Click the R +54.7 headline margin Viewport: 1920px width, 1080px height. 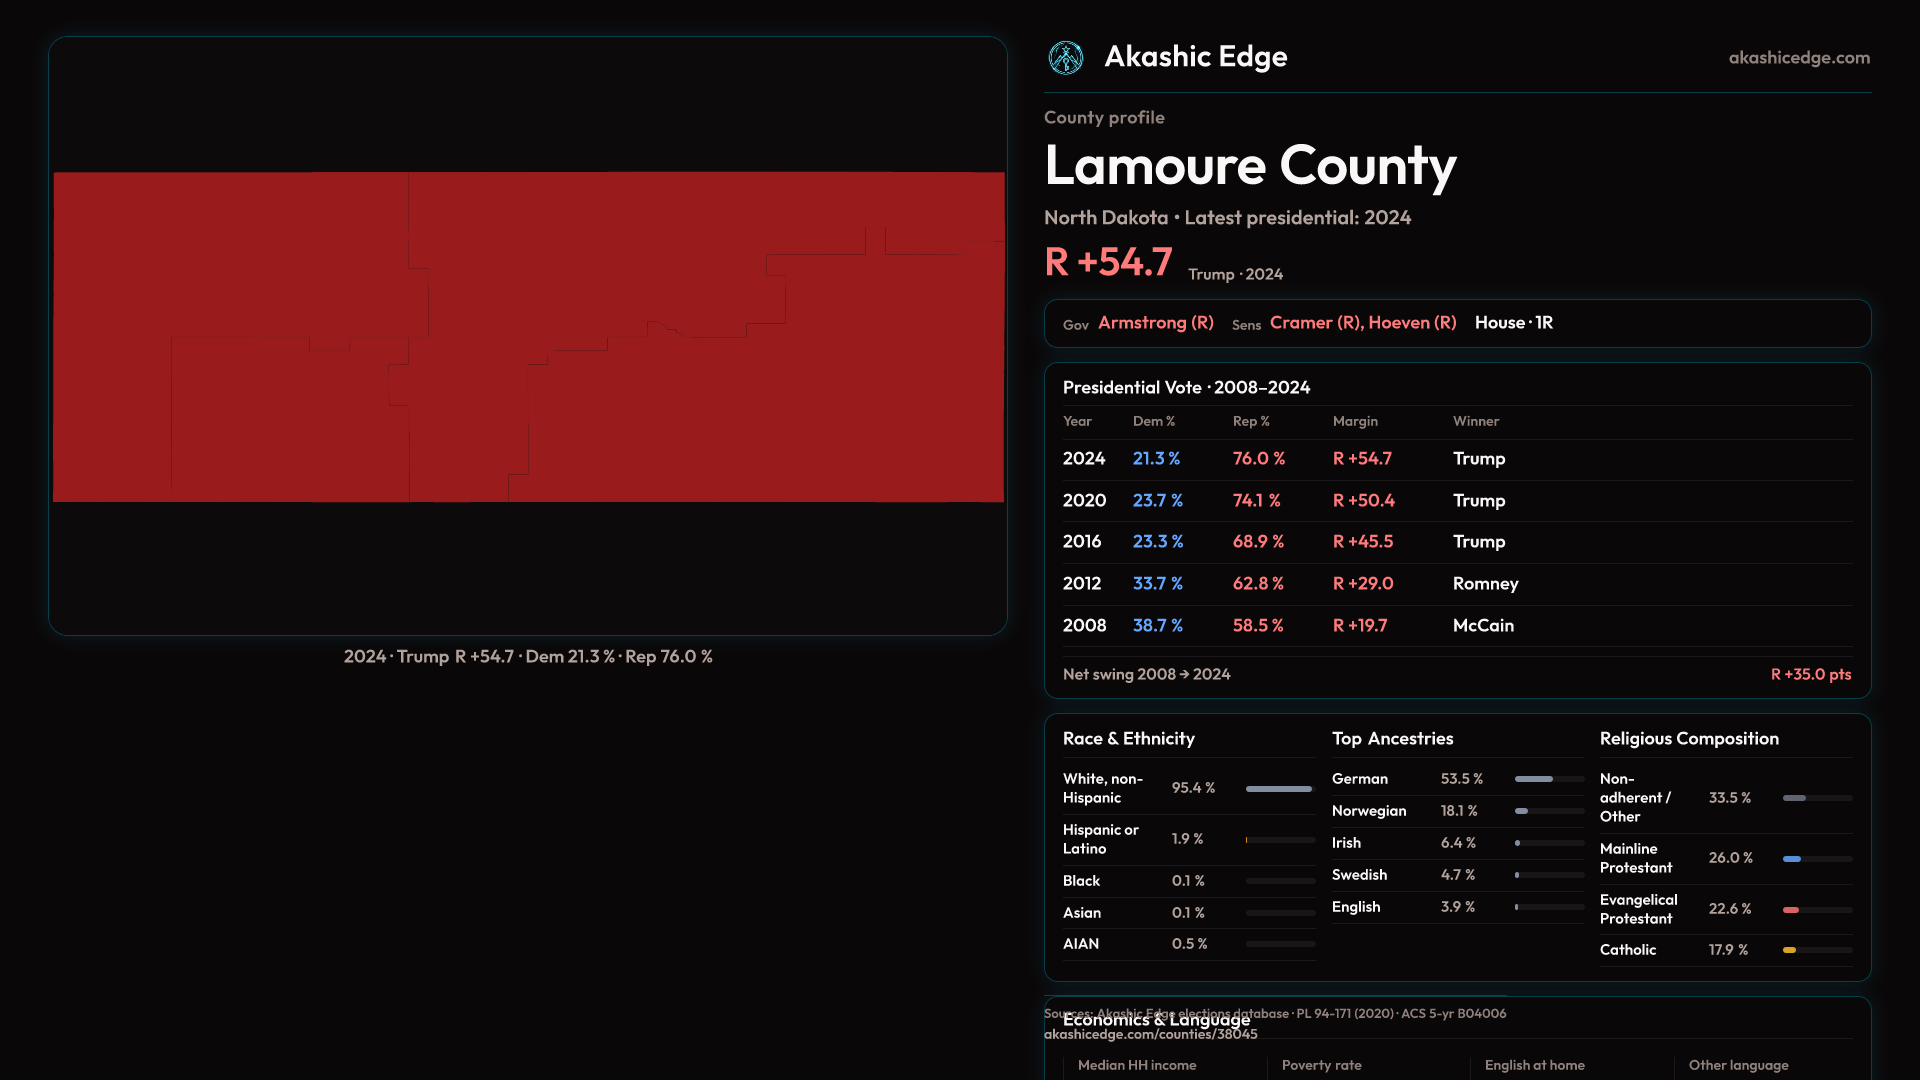[1108, 263]
